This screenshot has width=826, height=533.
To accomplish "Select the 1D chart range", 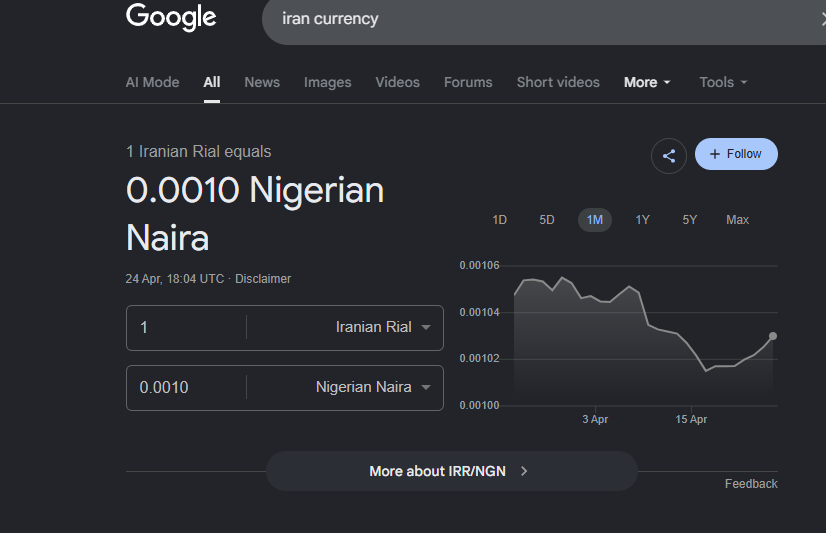I will click(x=499, y=220).
